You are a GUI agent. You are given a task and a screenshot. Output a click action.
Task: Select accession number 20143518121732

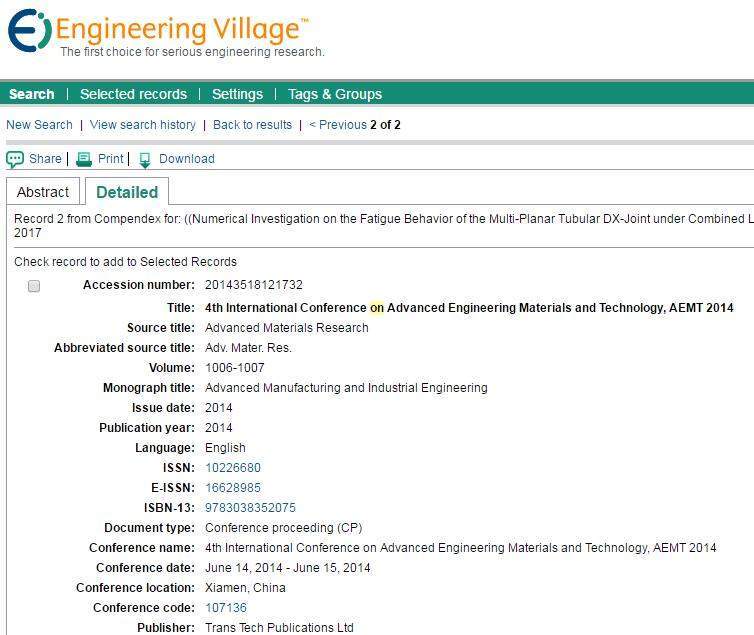coord(254,285)
